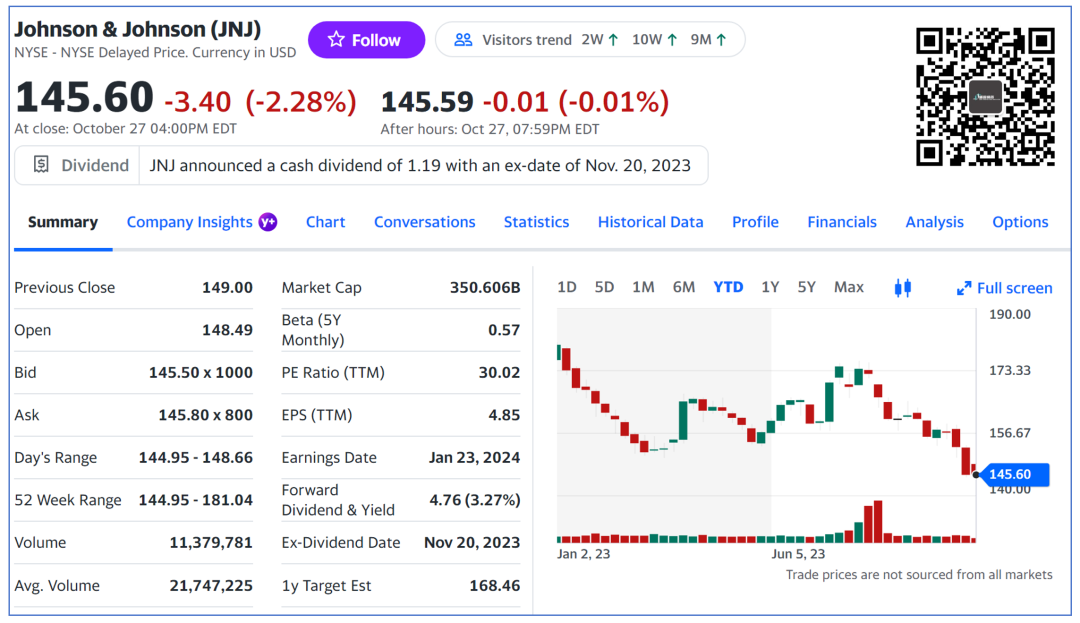
Task: Click the QR code image
Action: 985,96
